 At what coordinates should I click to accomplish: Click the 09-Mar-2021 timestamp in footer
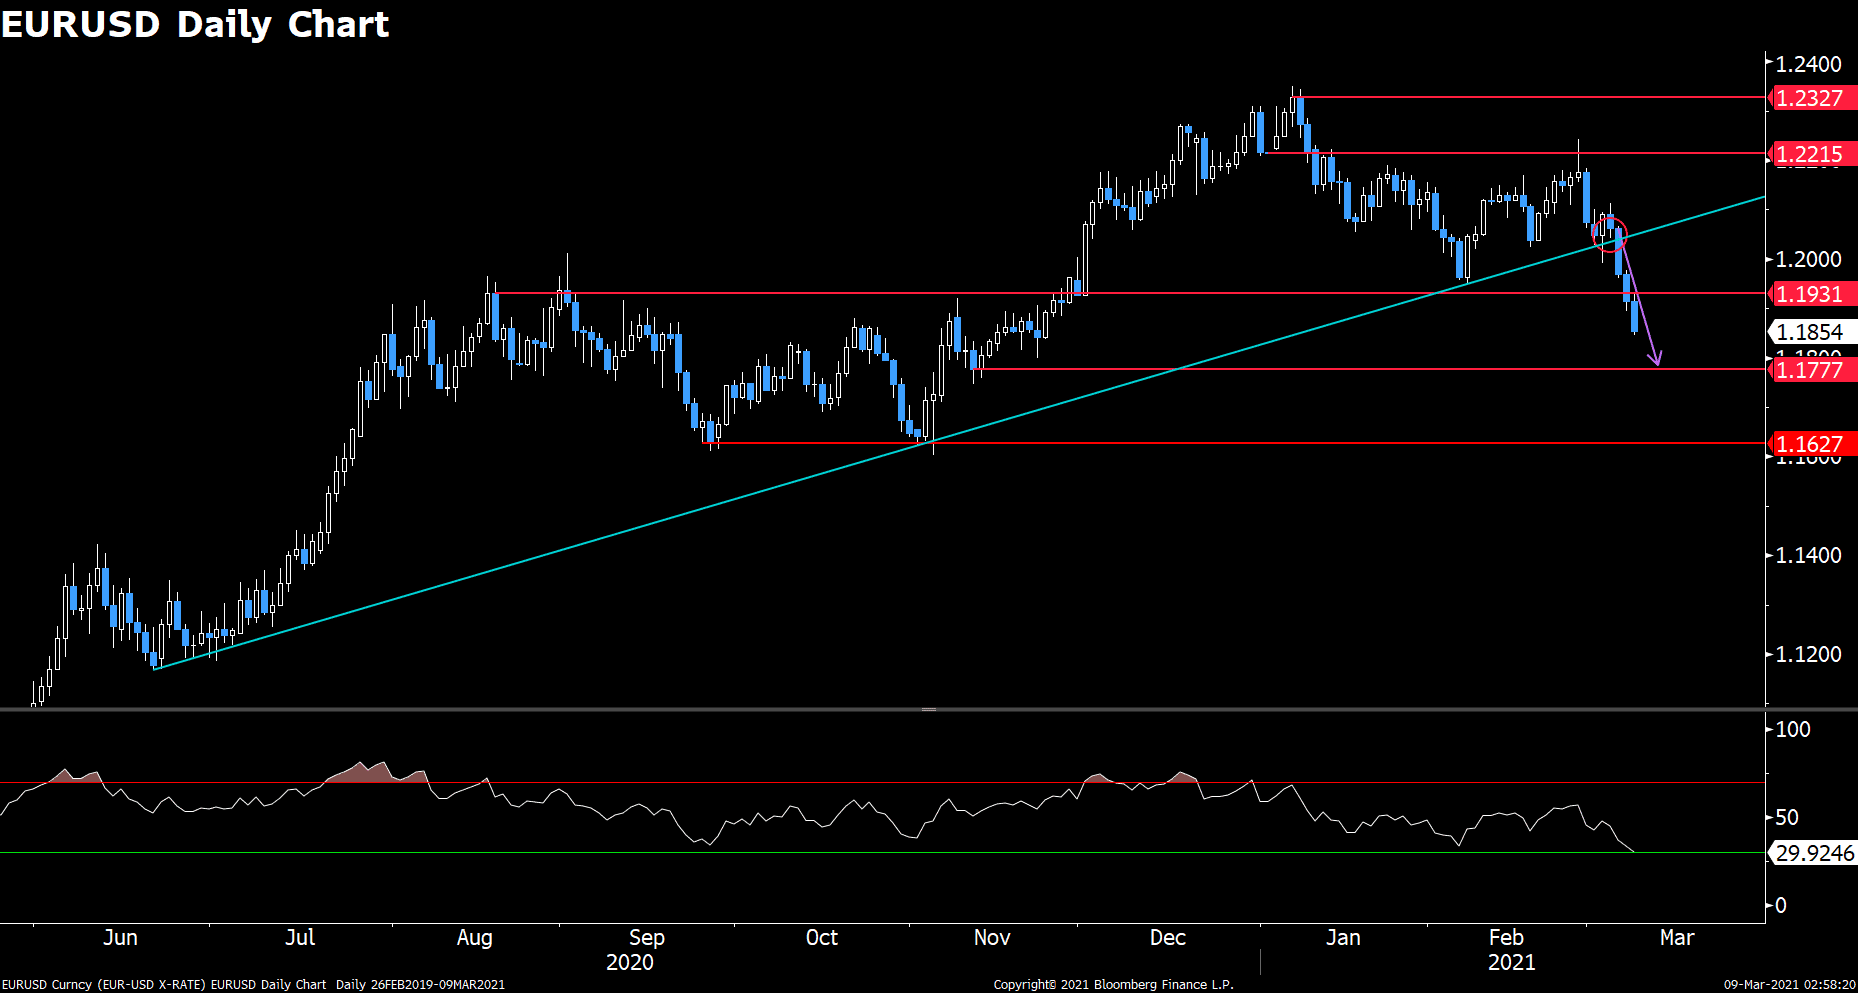(x=1790, y=984)
